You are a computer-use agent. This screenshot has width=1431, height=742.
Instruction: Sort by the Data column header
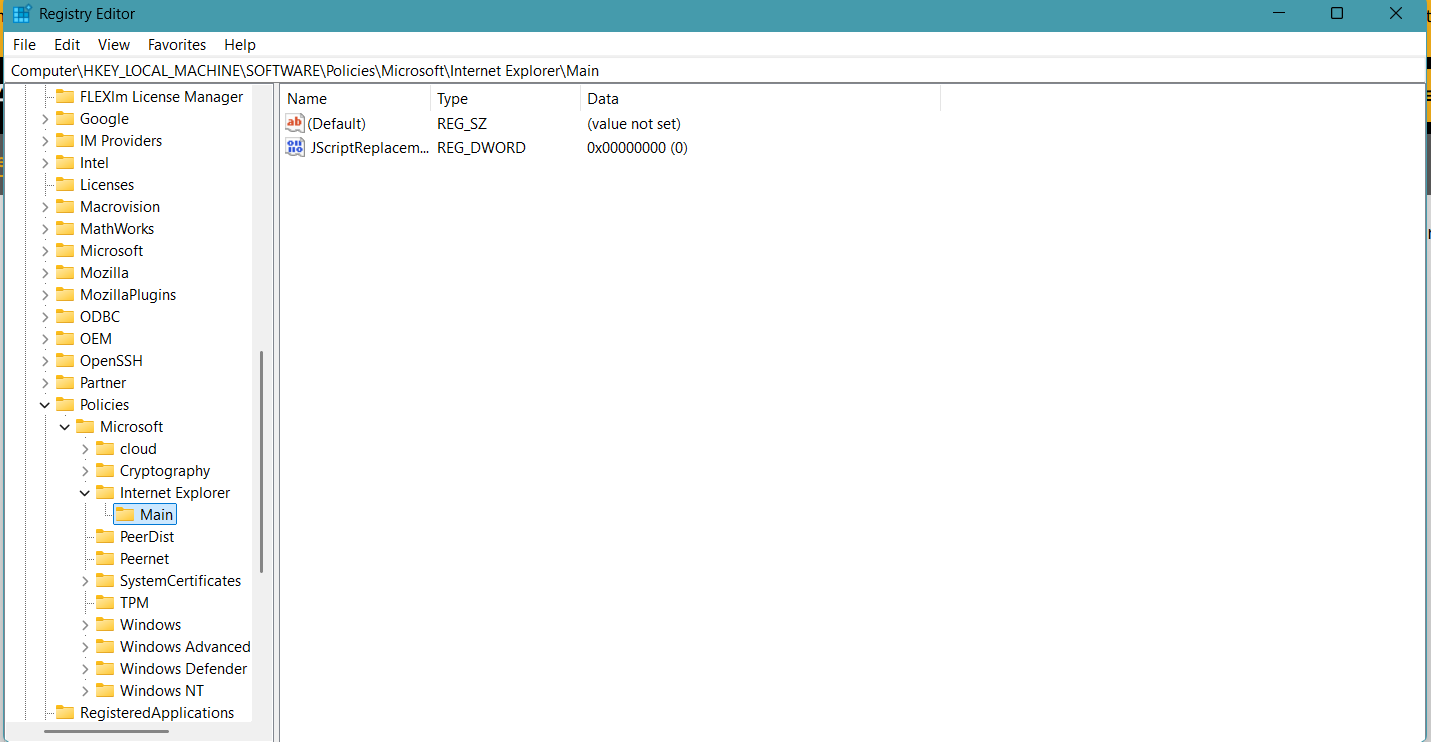[x=761, y=99]
